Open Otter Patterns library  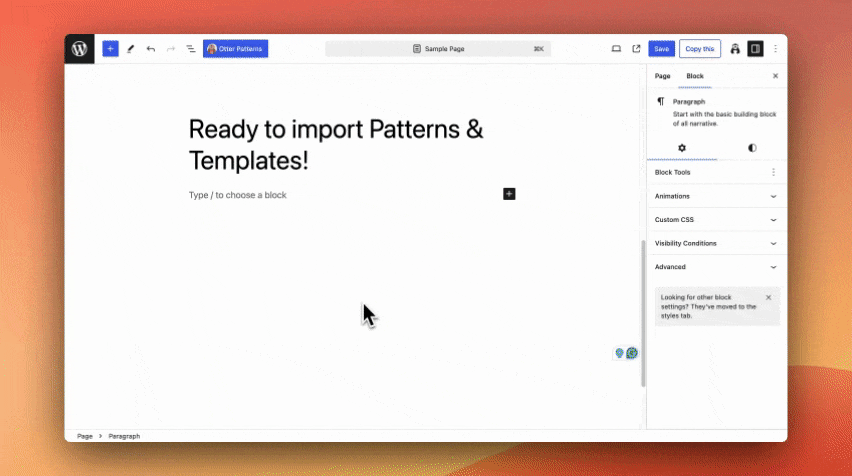point(235,49)
